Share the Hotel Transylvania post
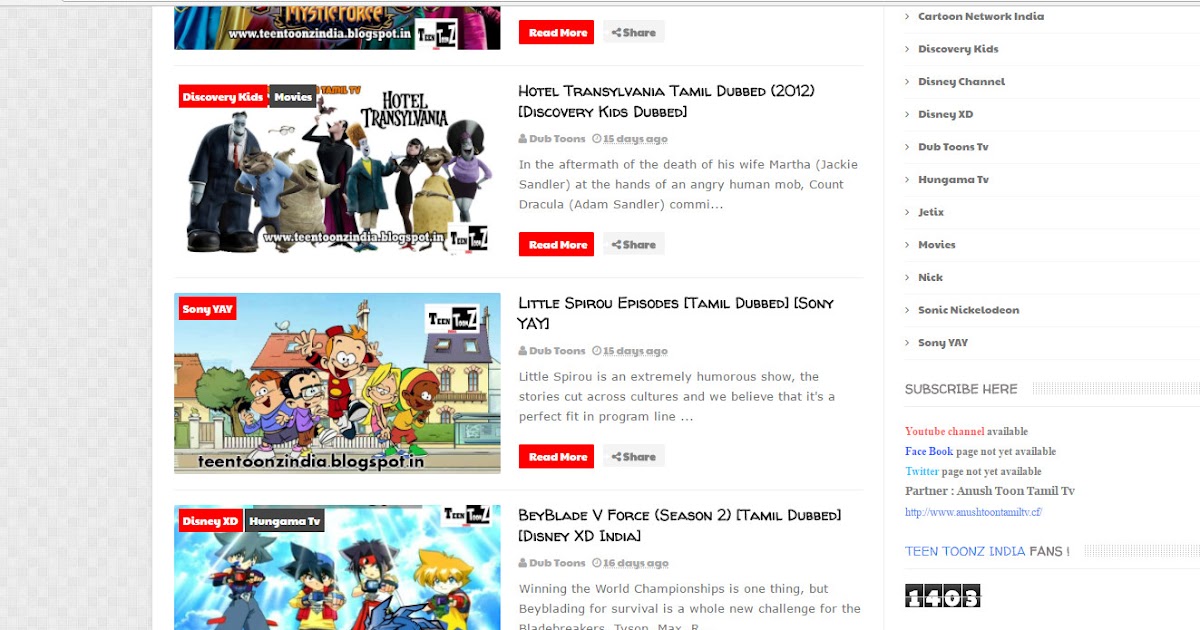Viewport: 1200px width, 630px height. tap(634, 244)
